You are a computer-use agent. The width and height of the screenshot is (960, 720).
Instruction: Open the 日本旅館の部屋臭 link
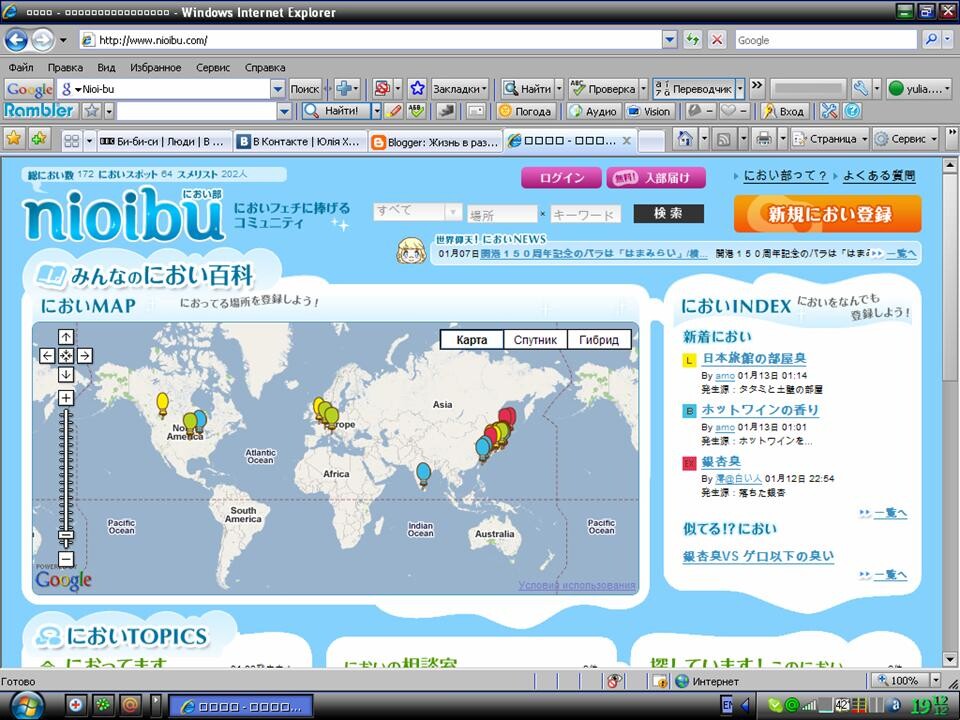(x=754, y=359)
